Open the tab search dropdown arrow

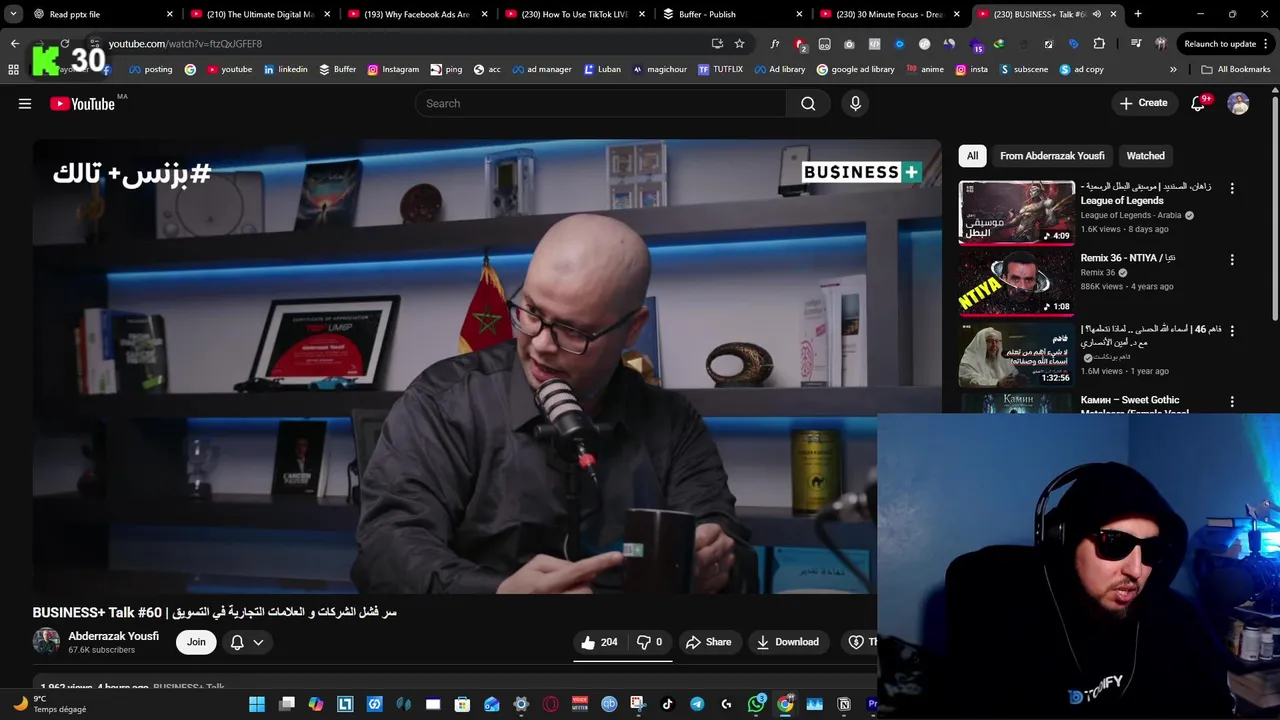13,14
